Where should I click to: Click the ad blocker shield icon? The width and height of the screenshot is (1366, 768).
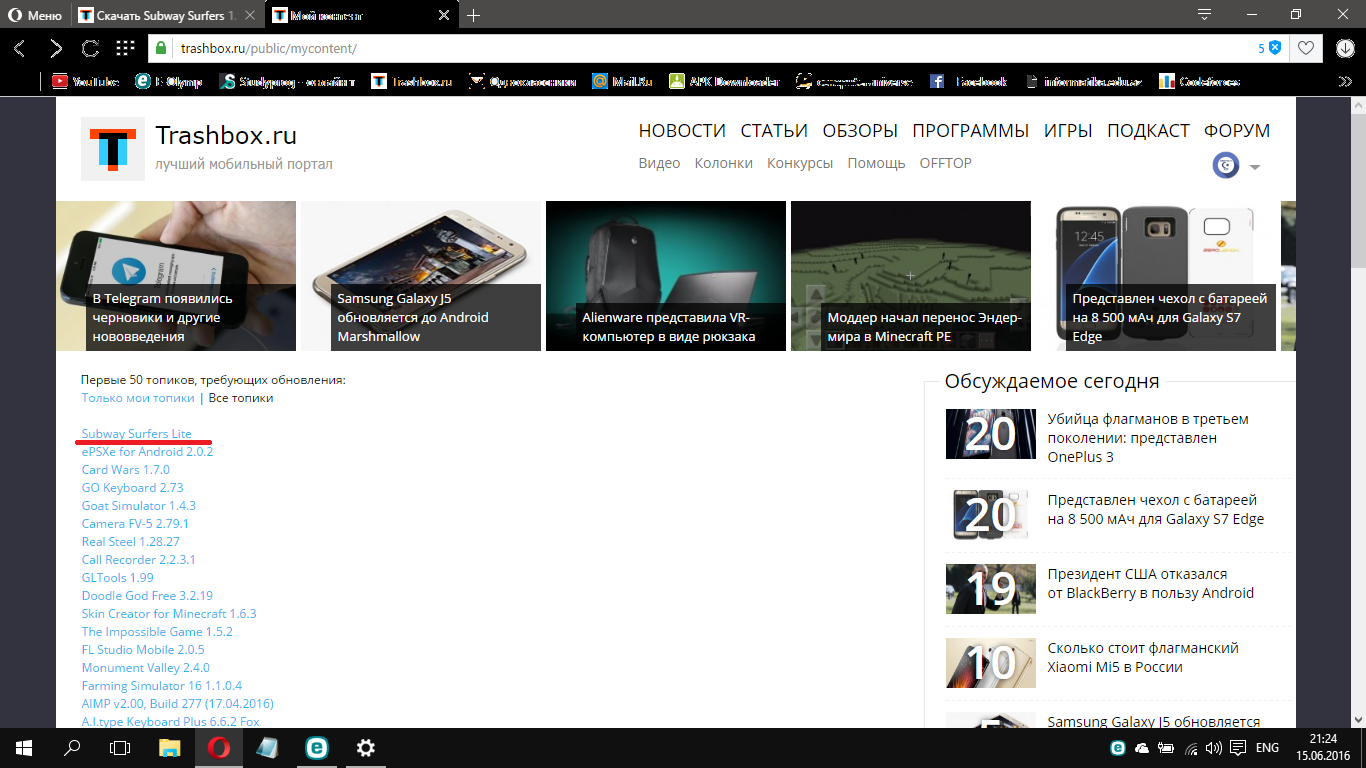click(1275, 48)
